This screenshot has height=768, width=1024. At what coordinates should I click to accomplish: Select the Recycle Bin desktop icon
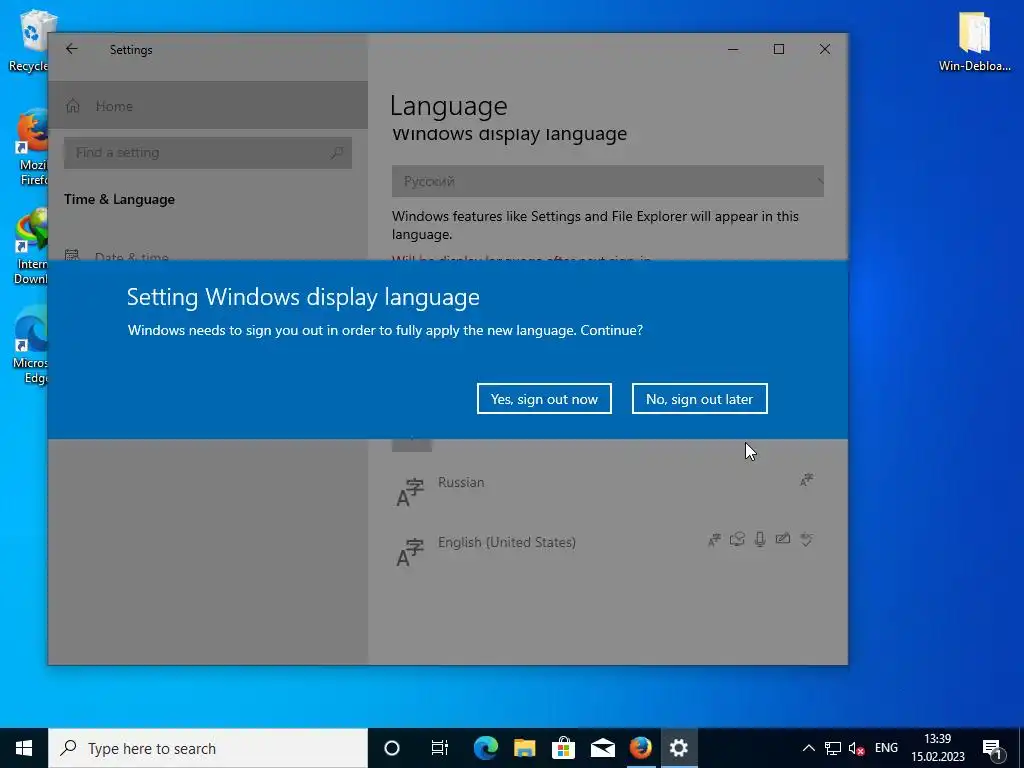point(29,40)
